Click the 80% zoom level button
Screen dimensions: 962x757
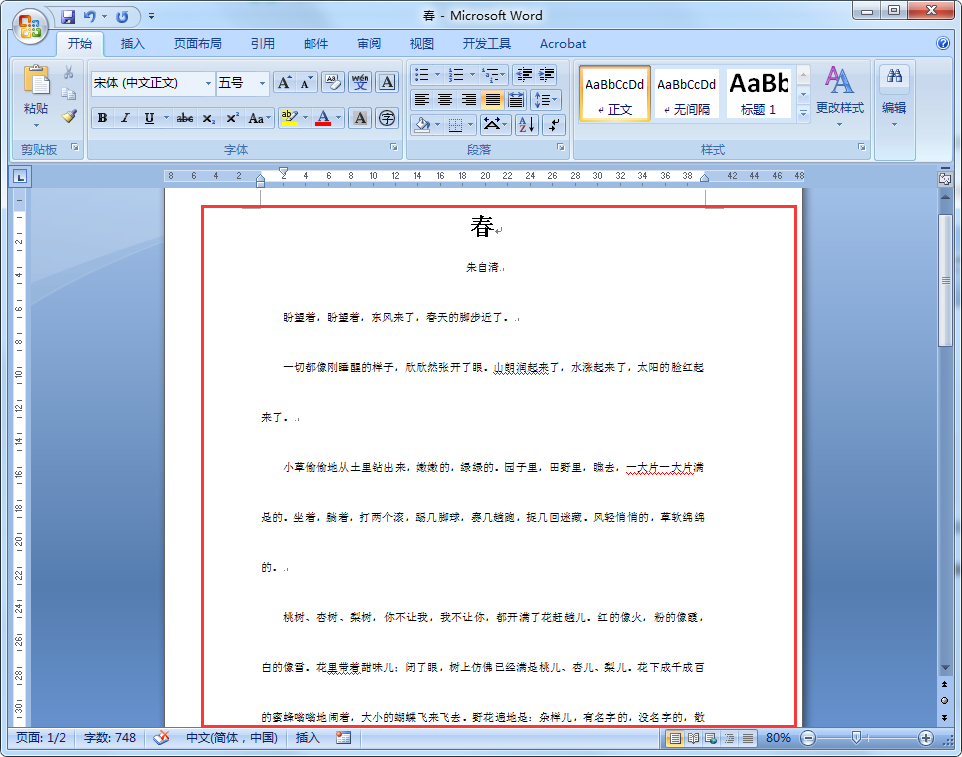pos(778,737)
